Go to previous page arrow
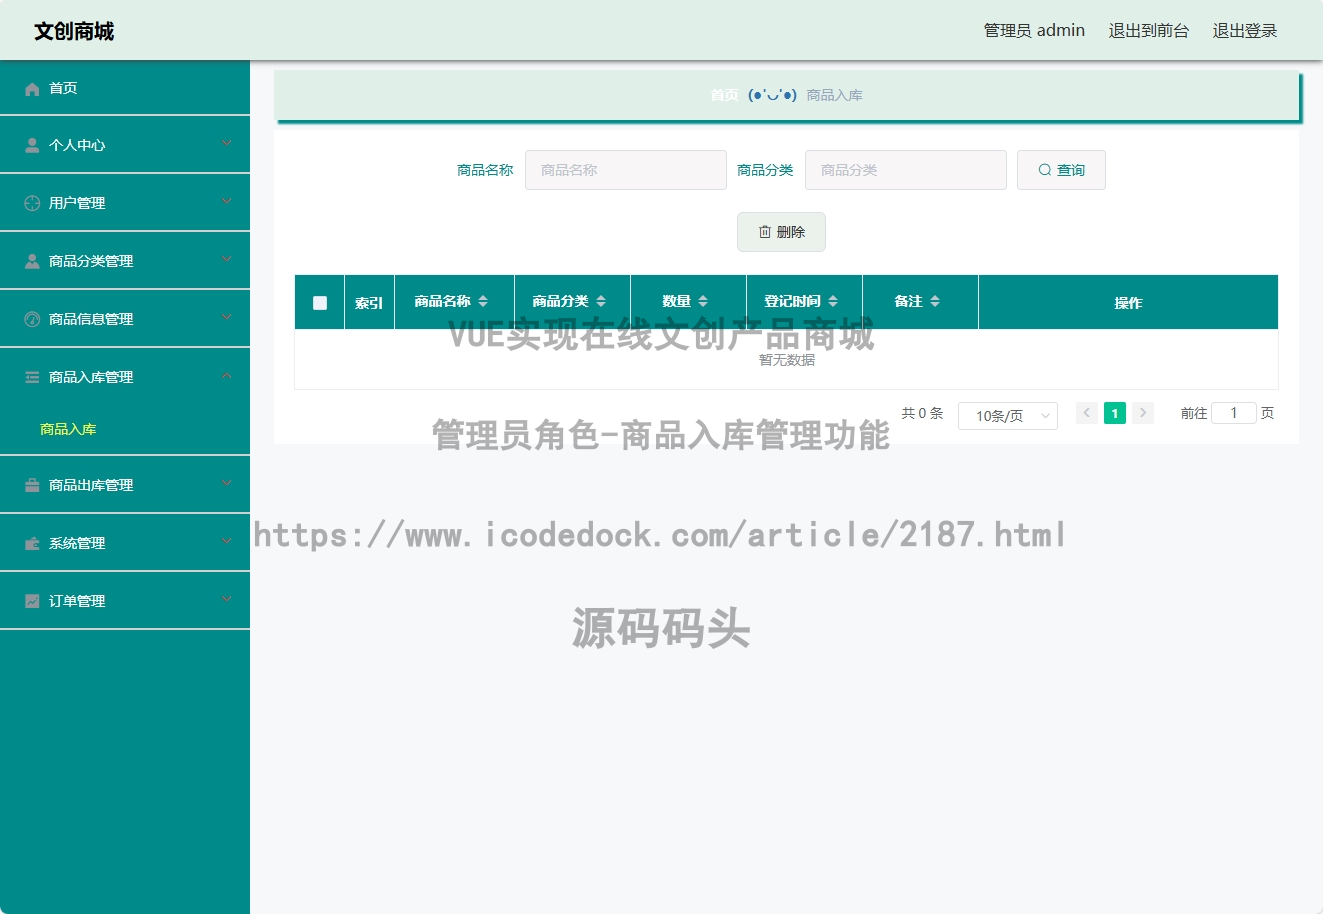 click(x=1087, y=413)
